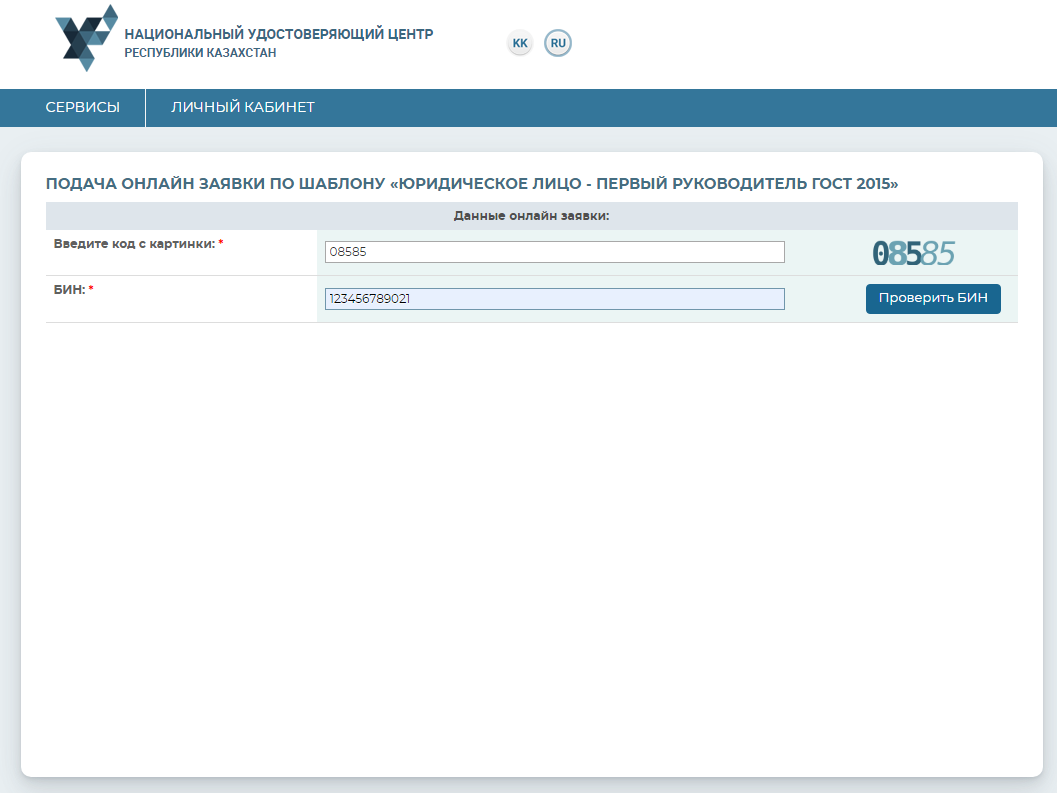This screenshot has height=793, width=1057.
Task: Click the 'Данные онлайн заявки' section header
Action: 531,216
